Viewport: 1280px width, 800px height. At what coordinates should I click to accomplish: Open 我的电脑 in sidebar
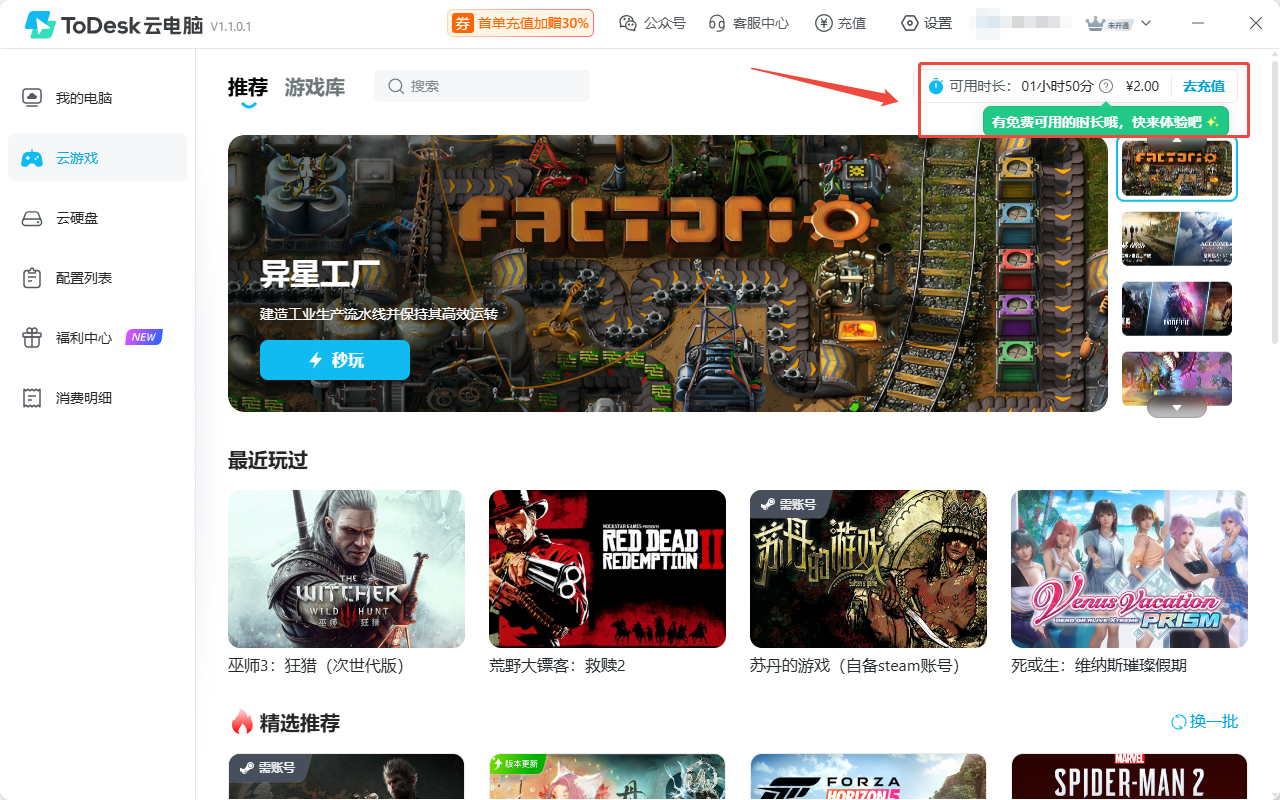(x=97, y=98)
